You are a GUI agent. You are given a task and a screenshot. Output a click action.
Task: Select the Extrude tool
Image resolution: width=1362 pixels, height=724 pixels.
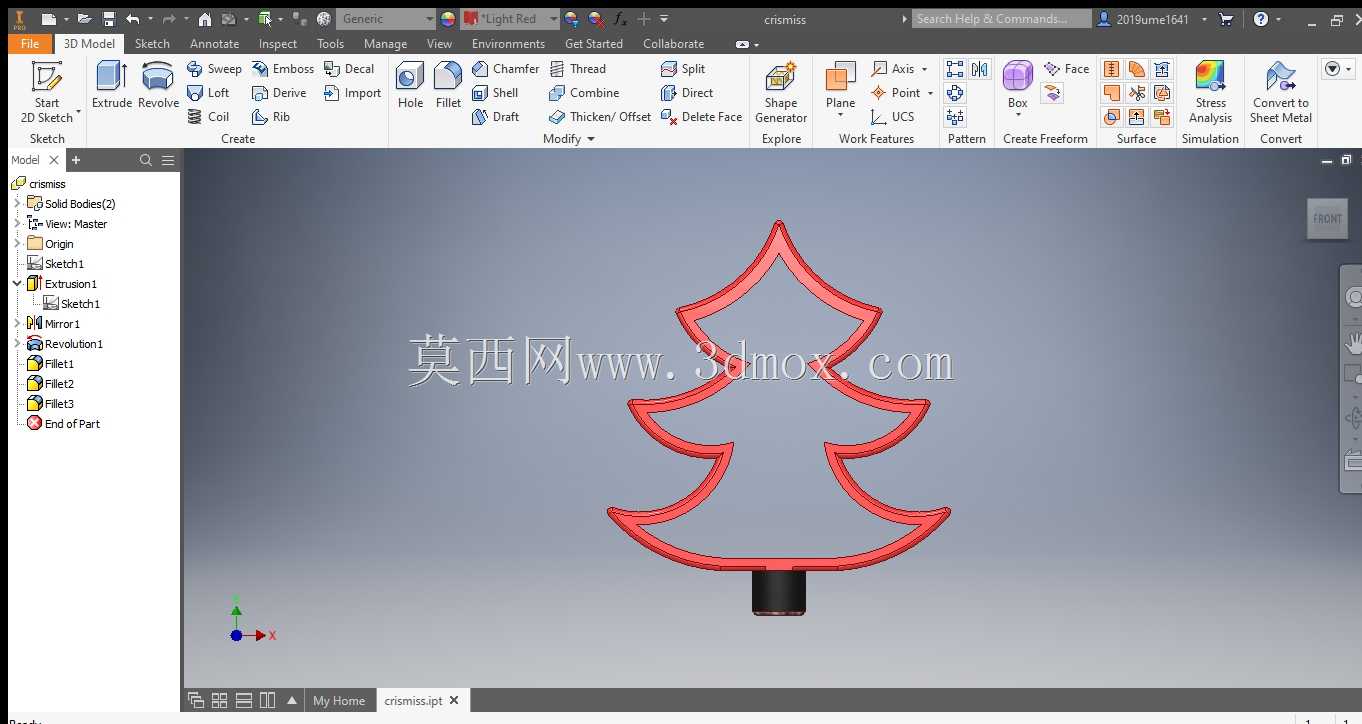[112, 85]
